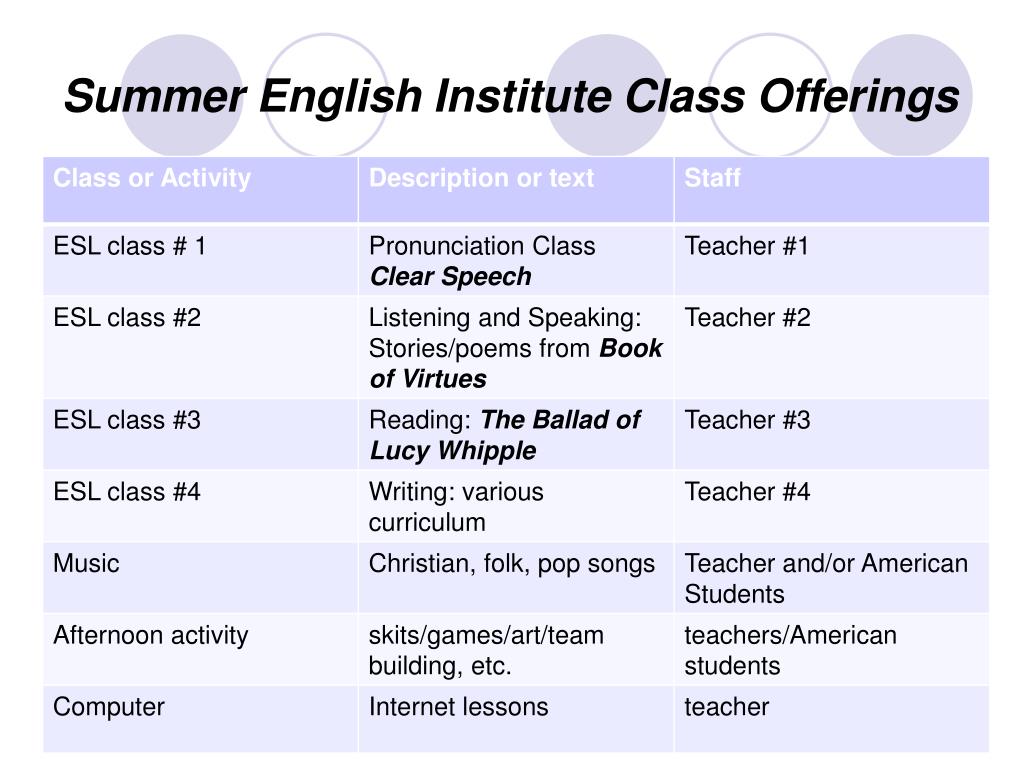Select the 'Afternoon activity' cell
The height and width of the screenshot is (768, 1024).
[200, 650]
